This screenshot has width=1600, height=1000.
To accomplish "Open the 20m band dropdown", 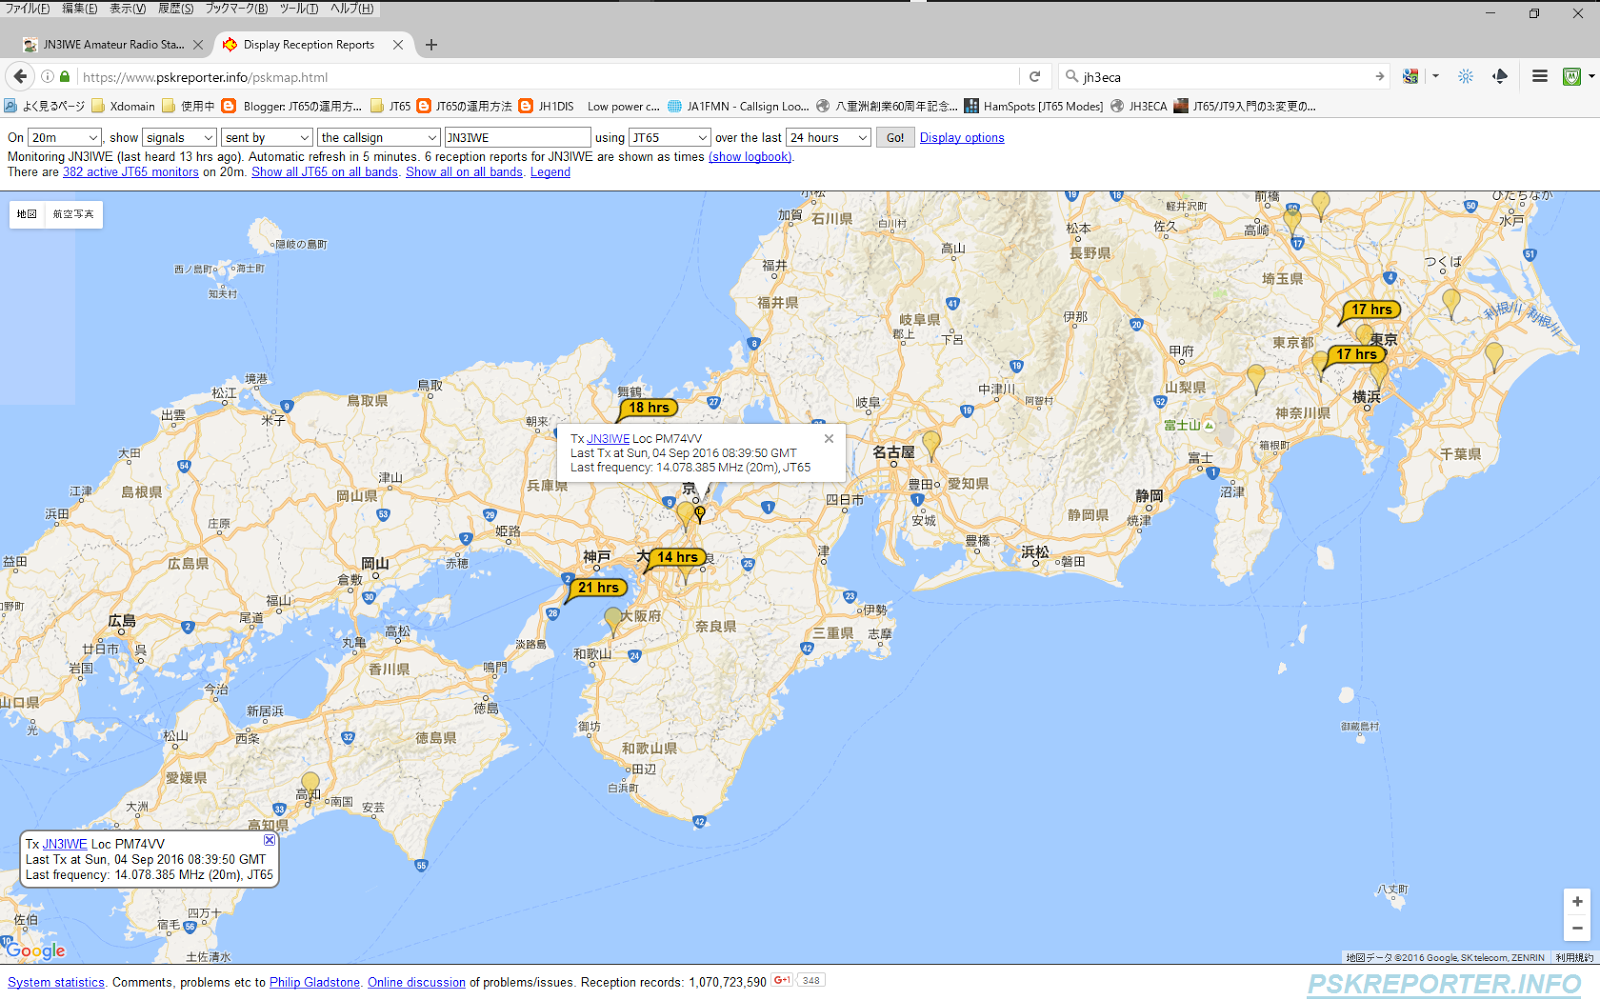I will pyautogui.click(x=64, y=137).
